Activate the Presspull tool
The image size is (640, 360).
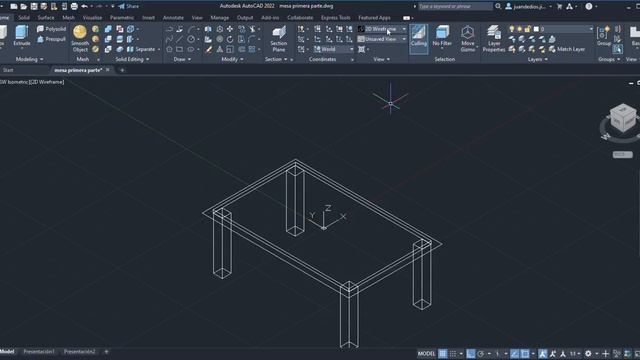point(51,39)
